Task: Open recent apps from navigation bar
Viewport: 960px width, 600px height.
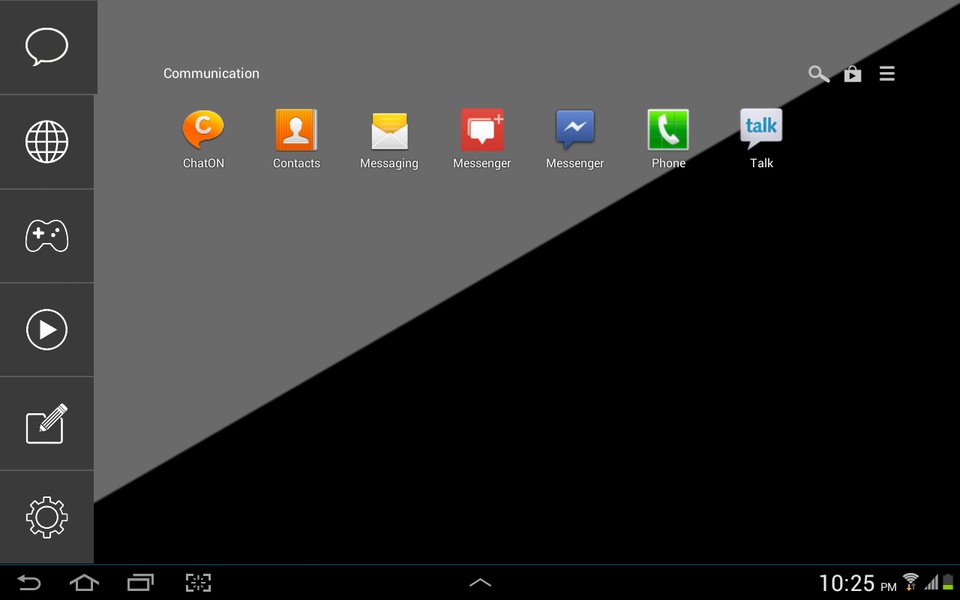Action: pyautogui.click(x=140, y=582)
